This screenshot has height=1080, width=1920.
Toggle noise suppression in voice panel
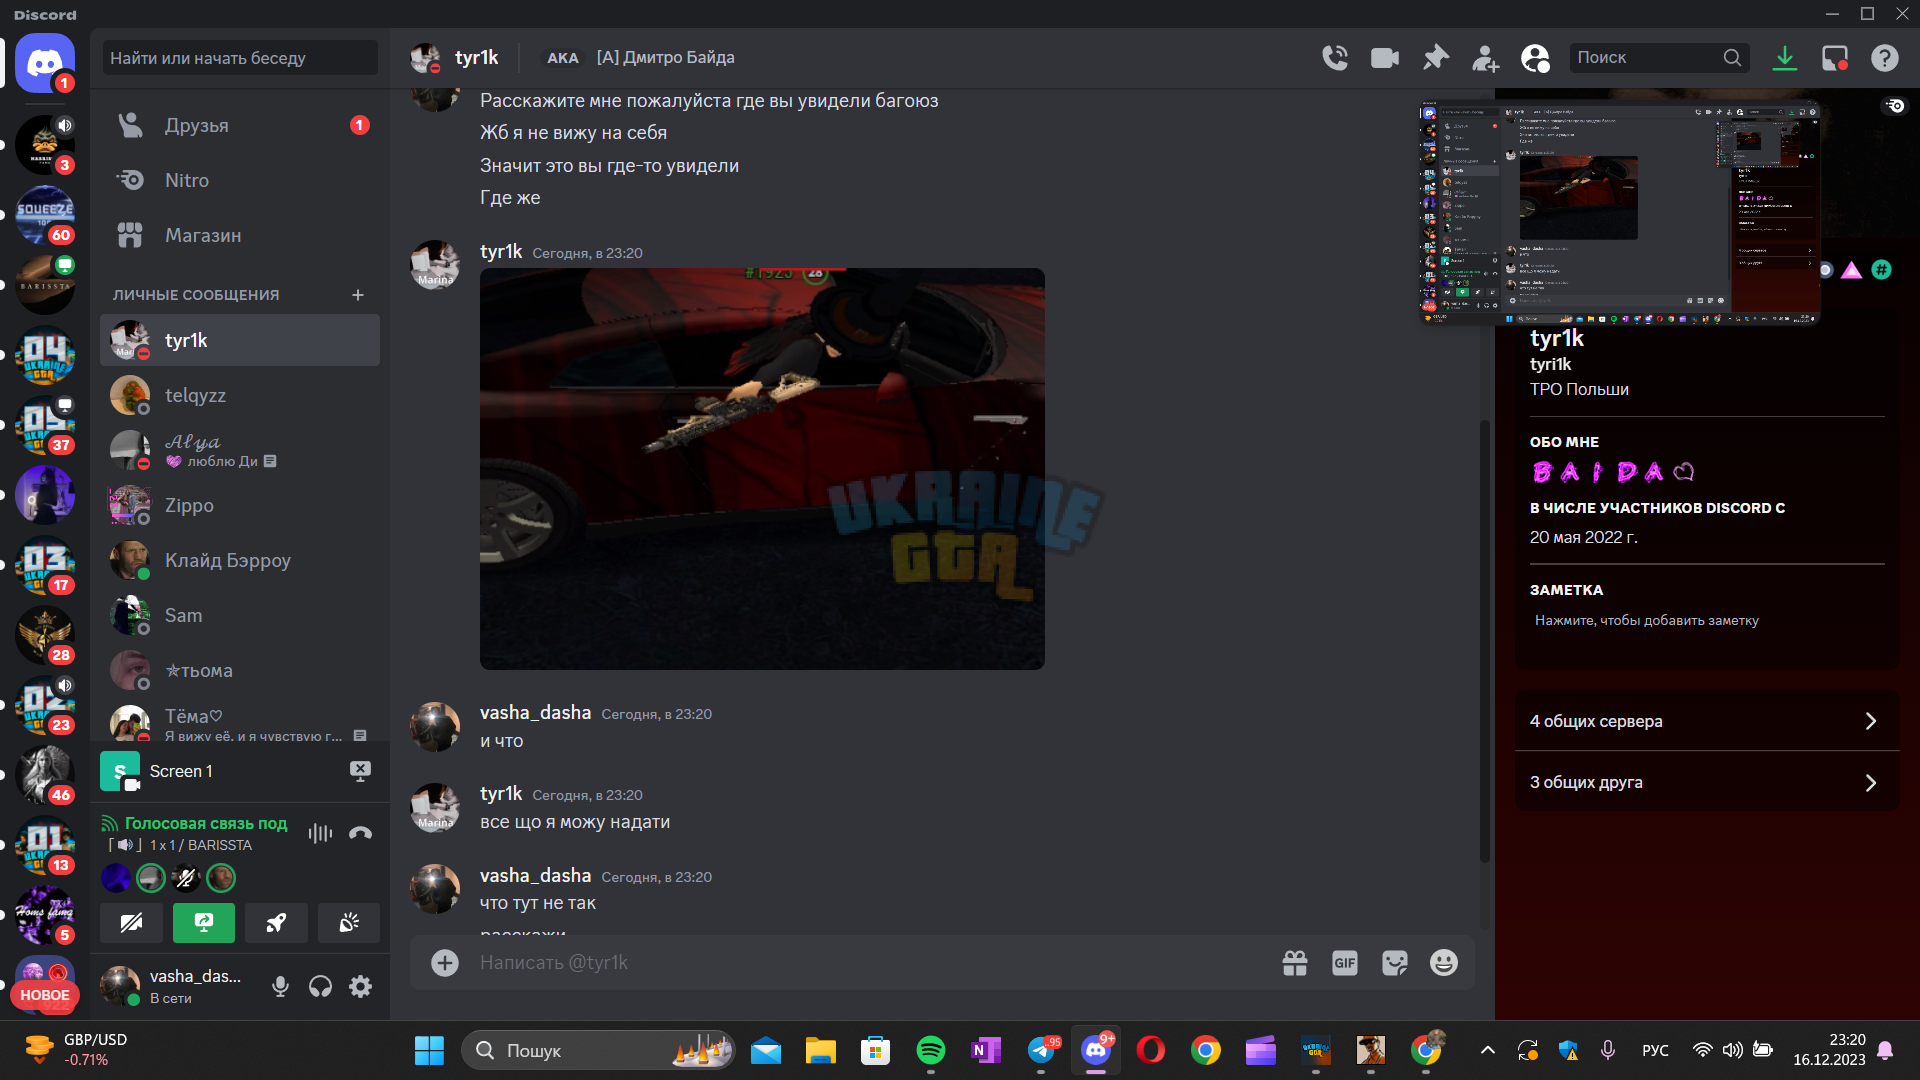[320, 833]
